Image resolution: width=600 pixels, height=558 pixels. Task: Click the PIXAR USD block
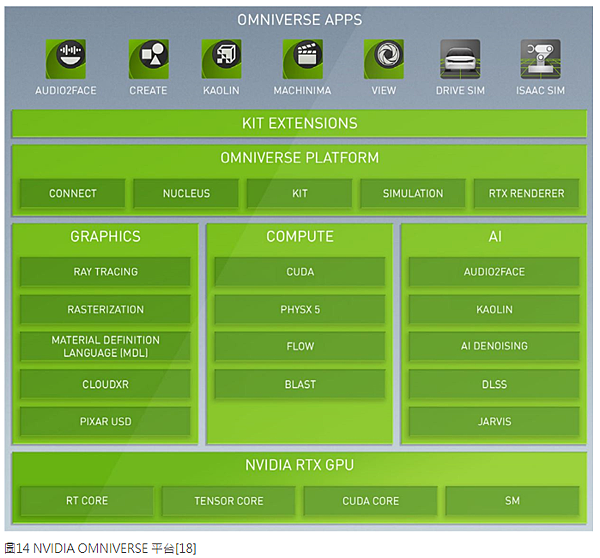(x=105, y=421)
